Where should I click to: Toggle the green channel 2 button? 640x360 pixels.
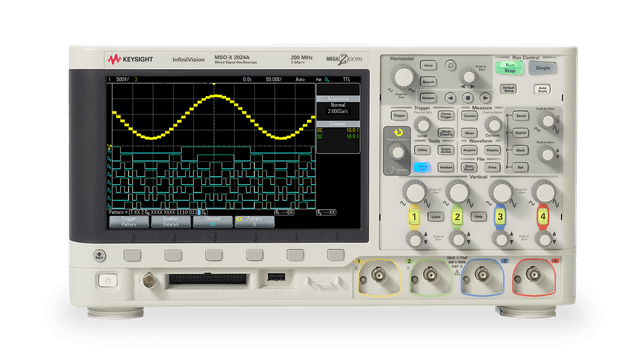457,217
